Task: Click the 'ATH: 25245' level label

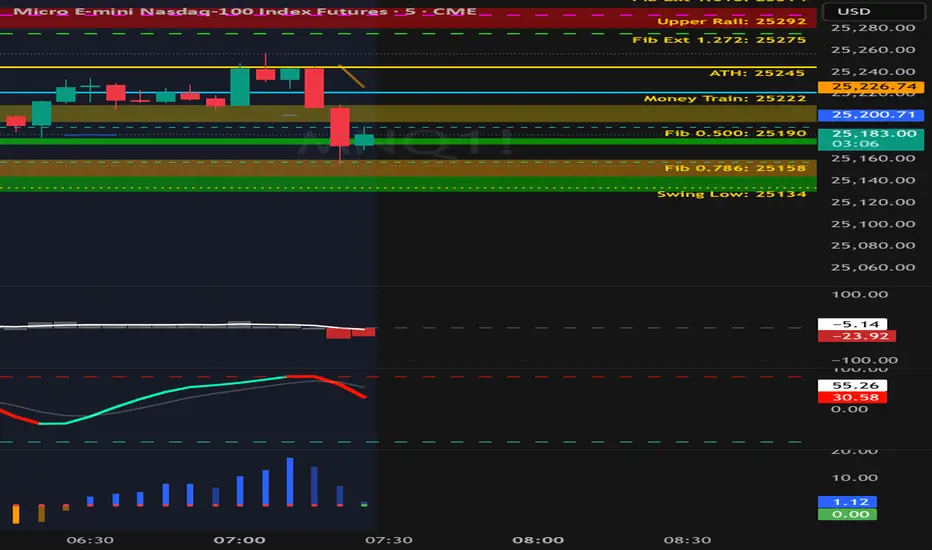Action: point(757,73)
